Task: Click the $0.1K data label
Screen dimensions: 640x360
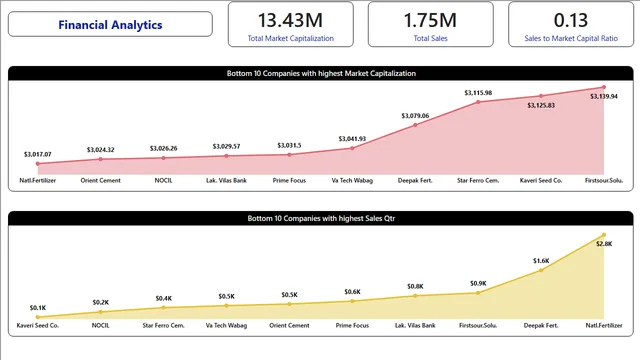Action: [x=38, y=308]
